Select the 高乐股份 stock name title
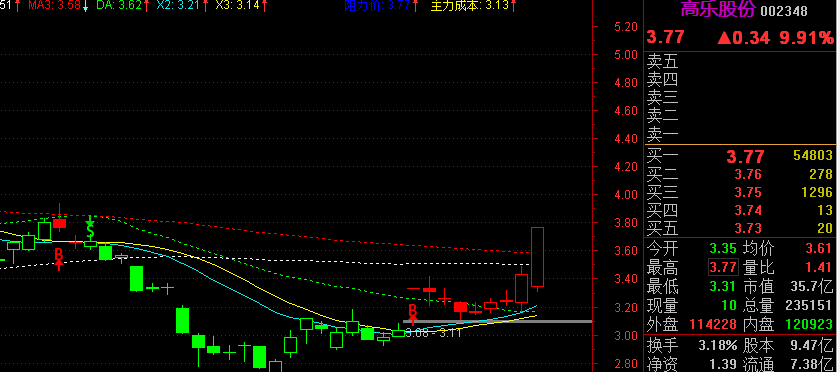The width and height of the screenshot is (840, 372). [718, 9]
